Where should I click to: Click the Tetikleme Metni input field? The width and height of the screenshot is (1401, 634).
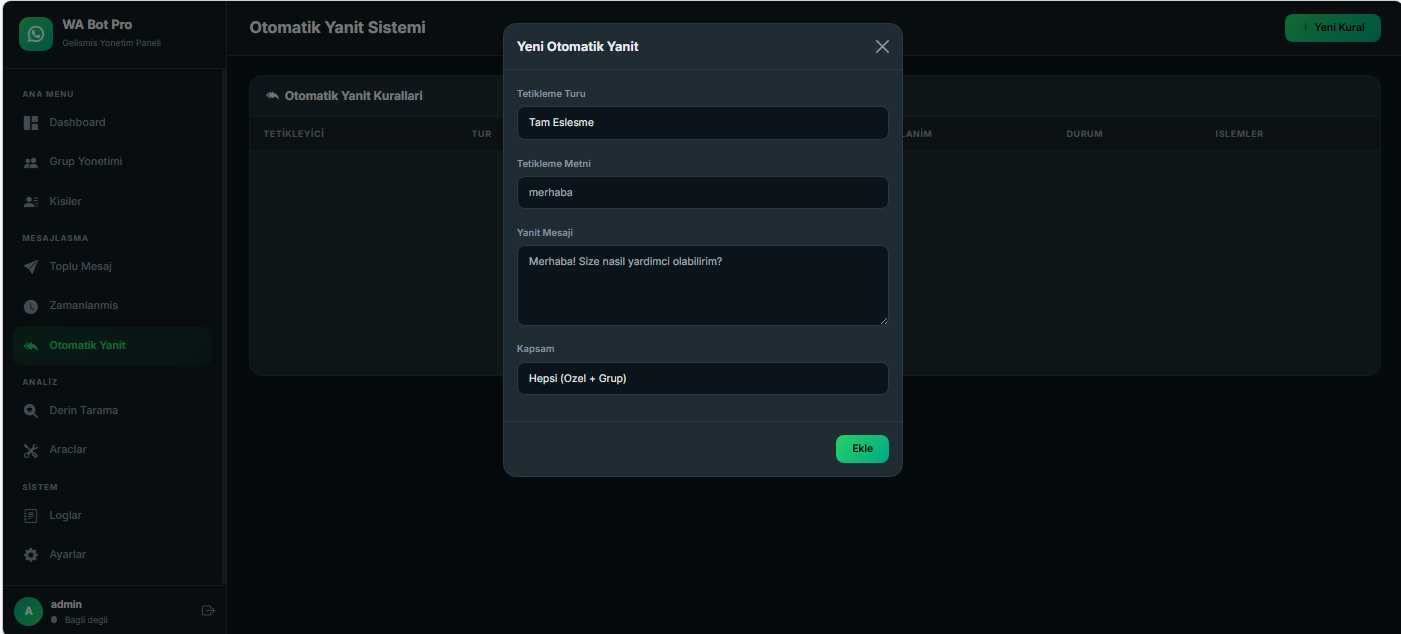click(702, 192)
